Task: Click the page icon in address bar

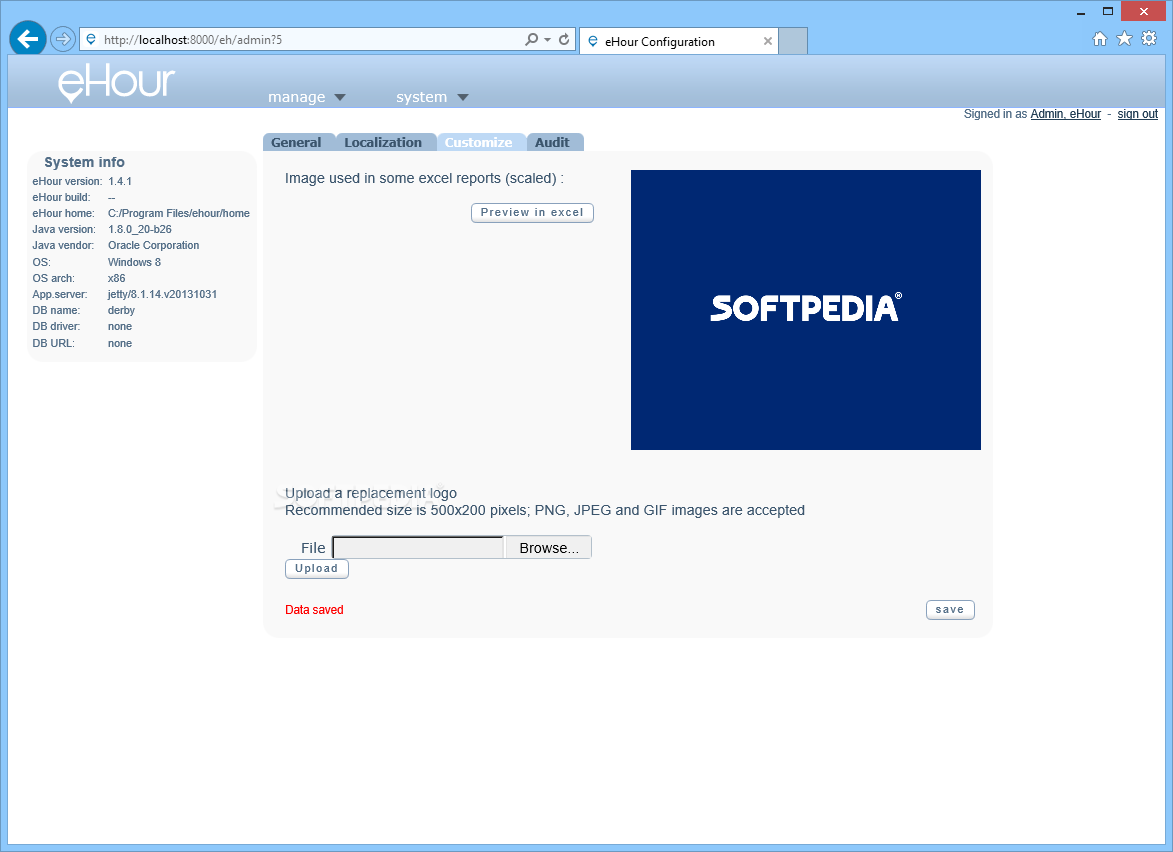Action: pyautogui.click(x=91, y=39)
